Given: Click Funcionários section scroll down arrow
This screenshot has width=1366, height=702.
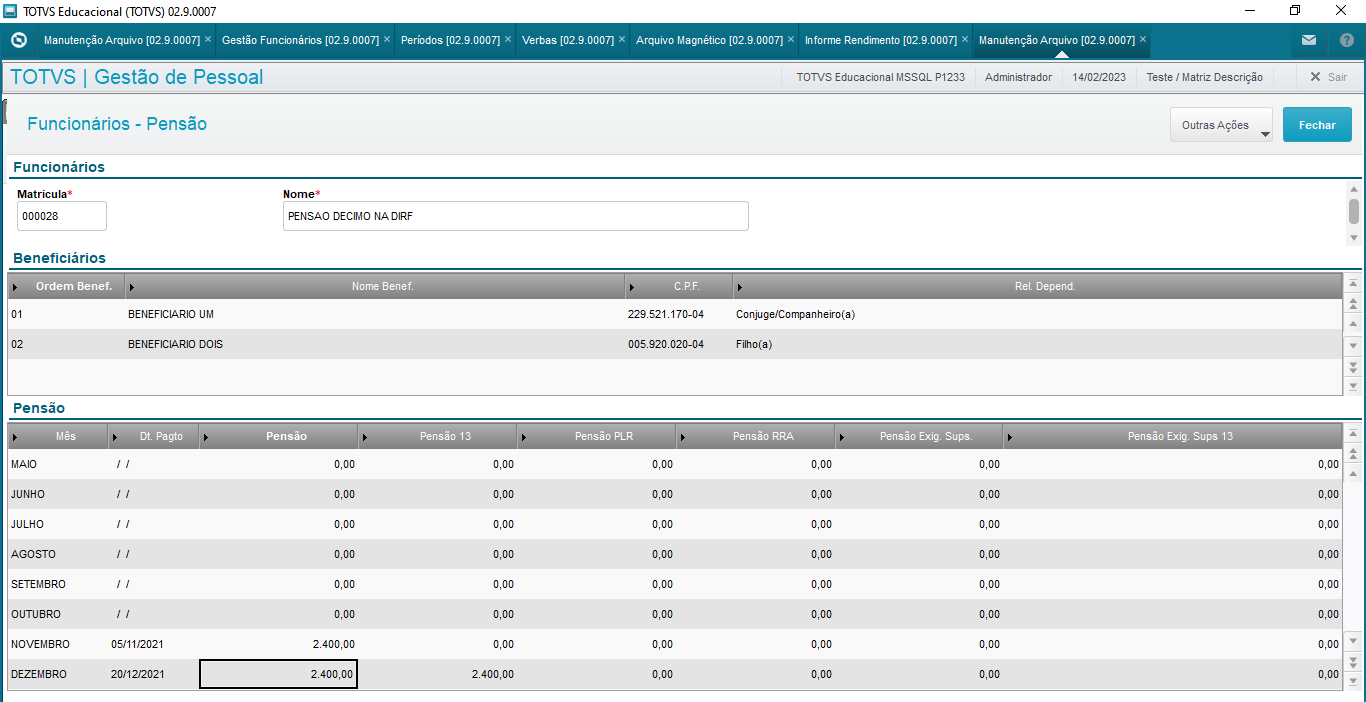Looking at the screenshot, I should (1354, 238).
